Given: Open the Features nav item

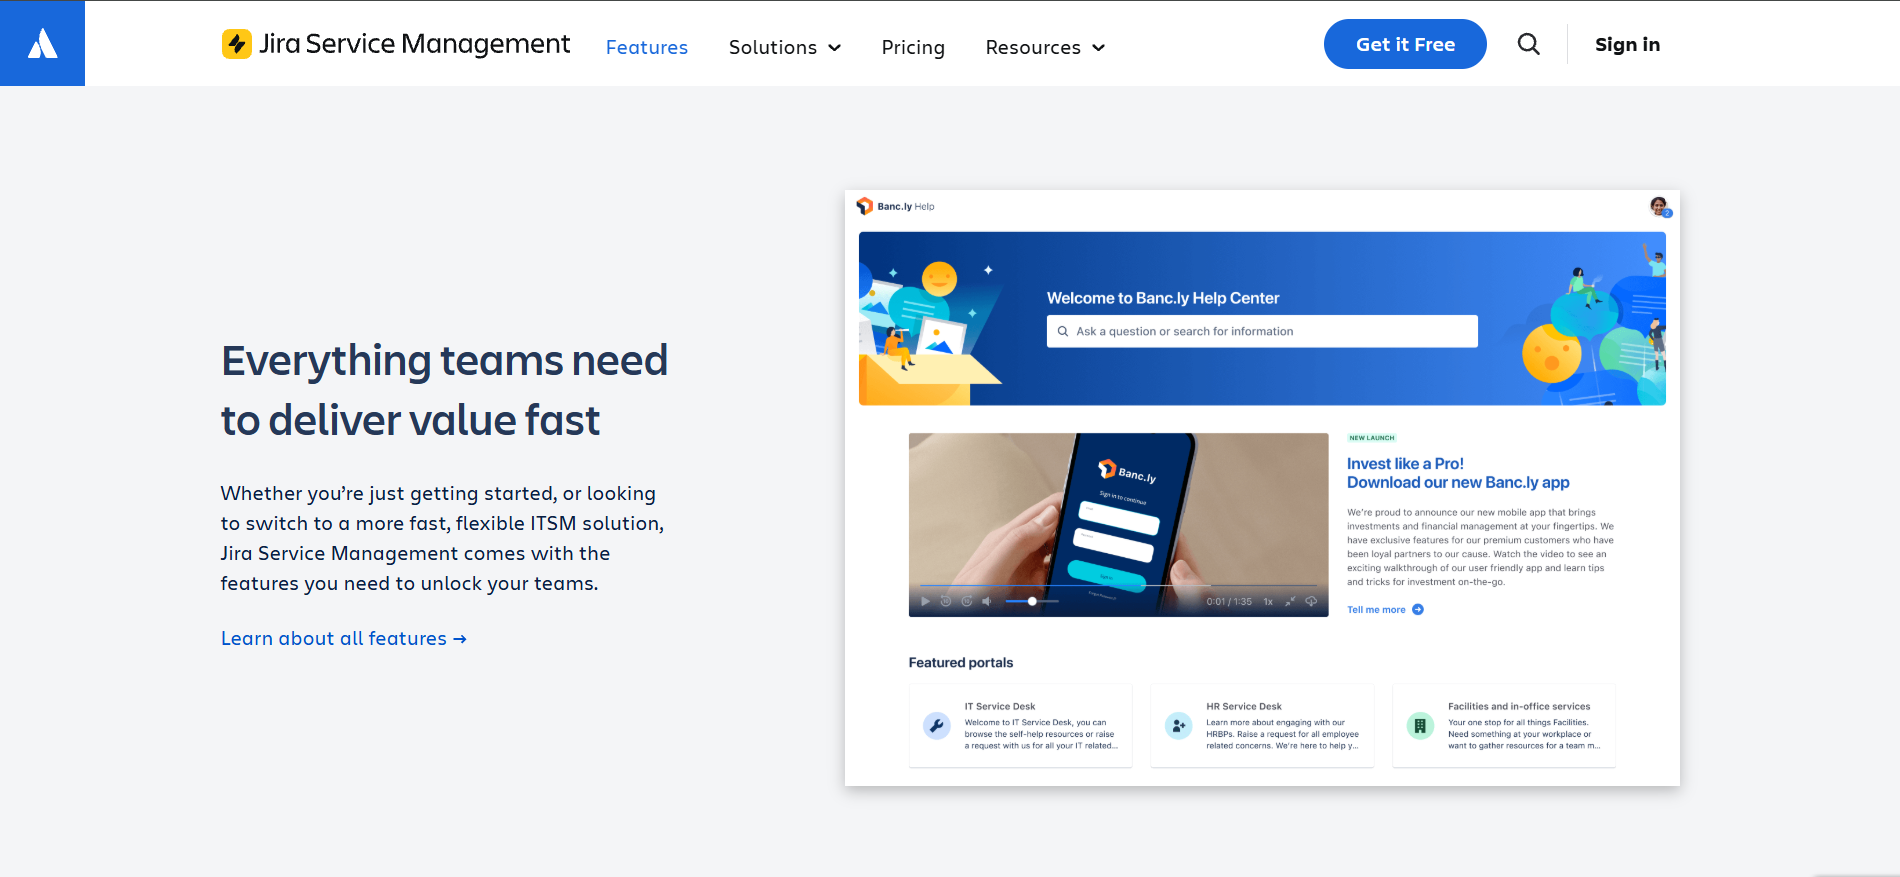Looking at the screenshot, I should 647,47.
